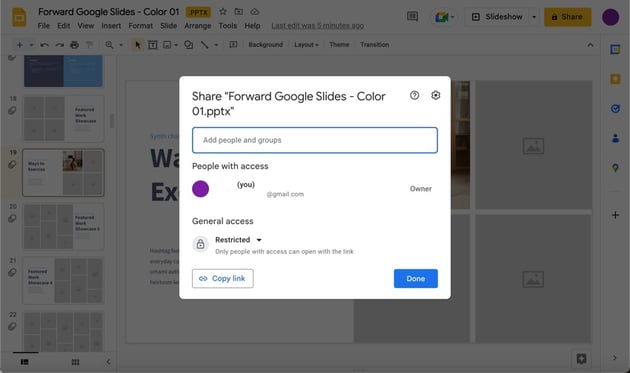
Task: Click the Copy link button
Action: [223, 278]
